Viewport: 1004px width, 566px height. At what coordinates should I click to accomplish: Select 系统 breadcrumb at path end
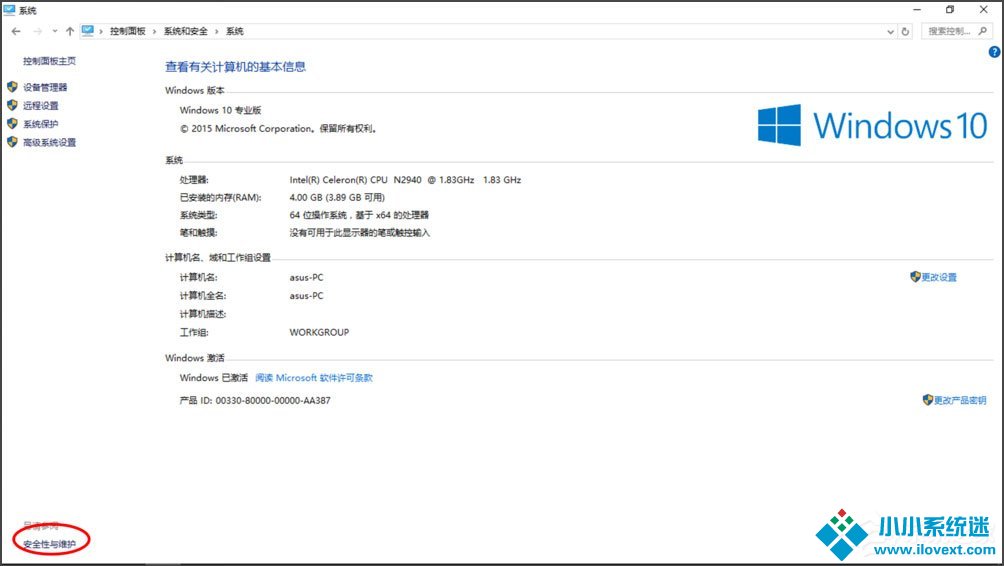(x=234, y=31)
